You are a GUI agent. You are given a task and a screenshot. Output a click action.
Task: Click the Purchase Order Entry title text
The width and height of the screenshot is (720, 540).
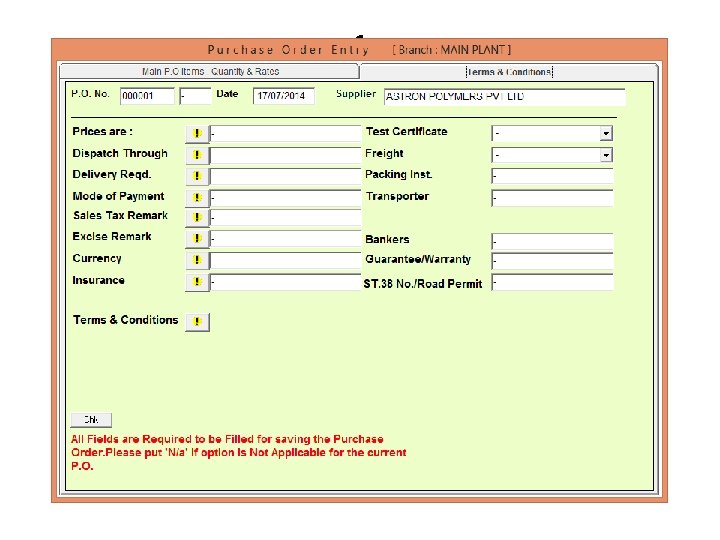click(x=288, y=50)
